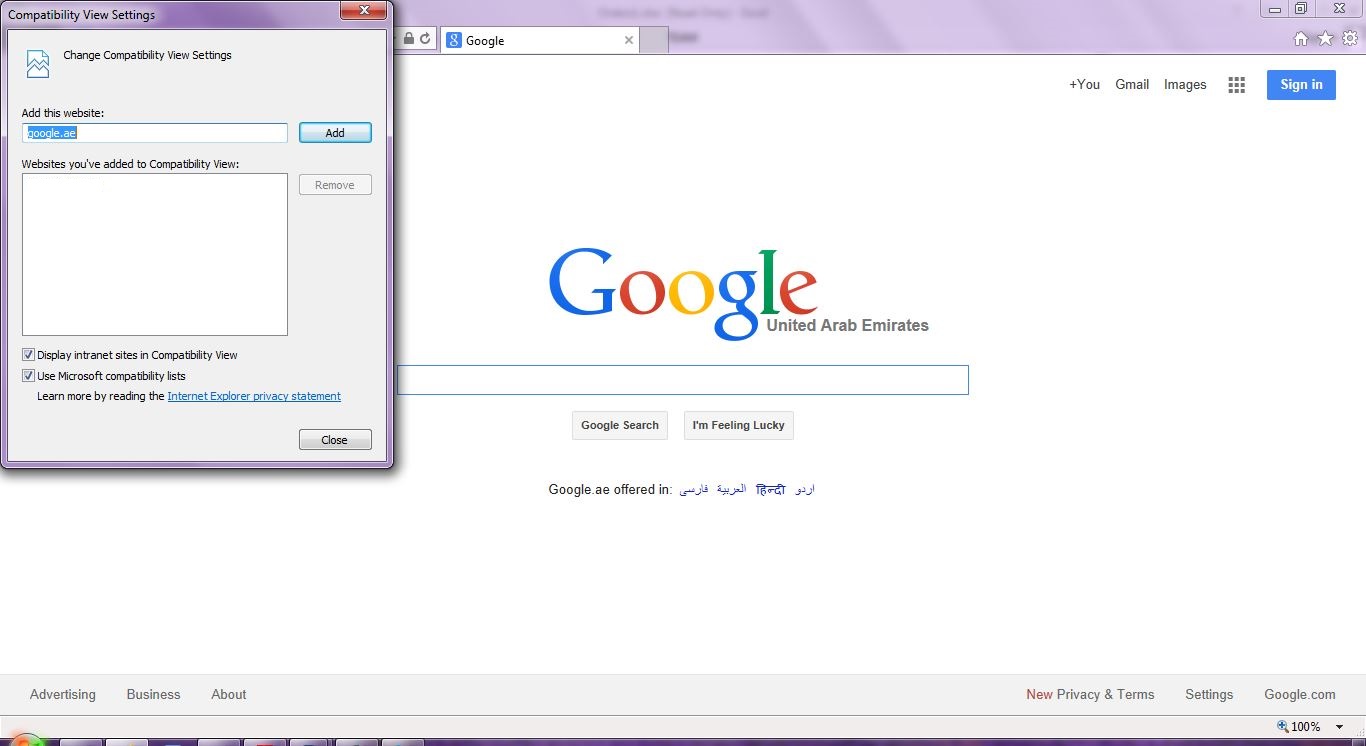Open the 100% zoom level dropdown arrow

click(x=1340, y=727)
